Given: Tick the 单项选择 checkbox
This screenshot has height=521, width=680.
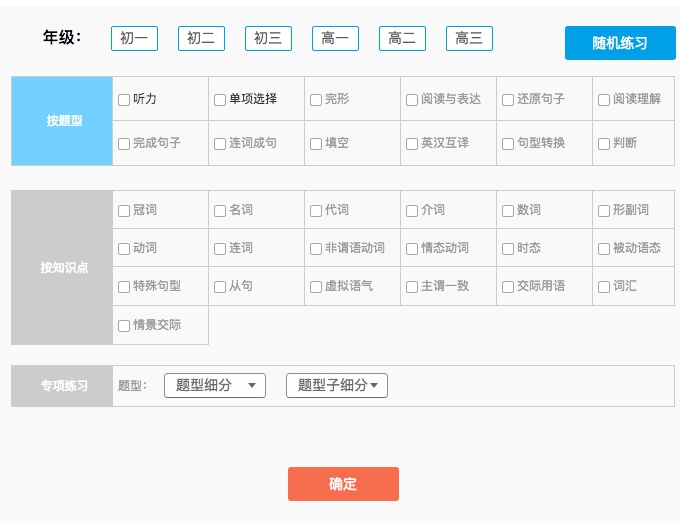Looking at the screenshot, I should (x=220, y=100).
